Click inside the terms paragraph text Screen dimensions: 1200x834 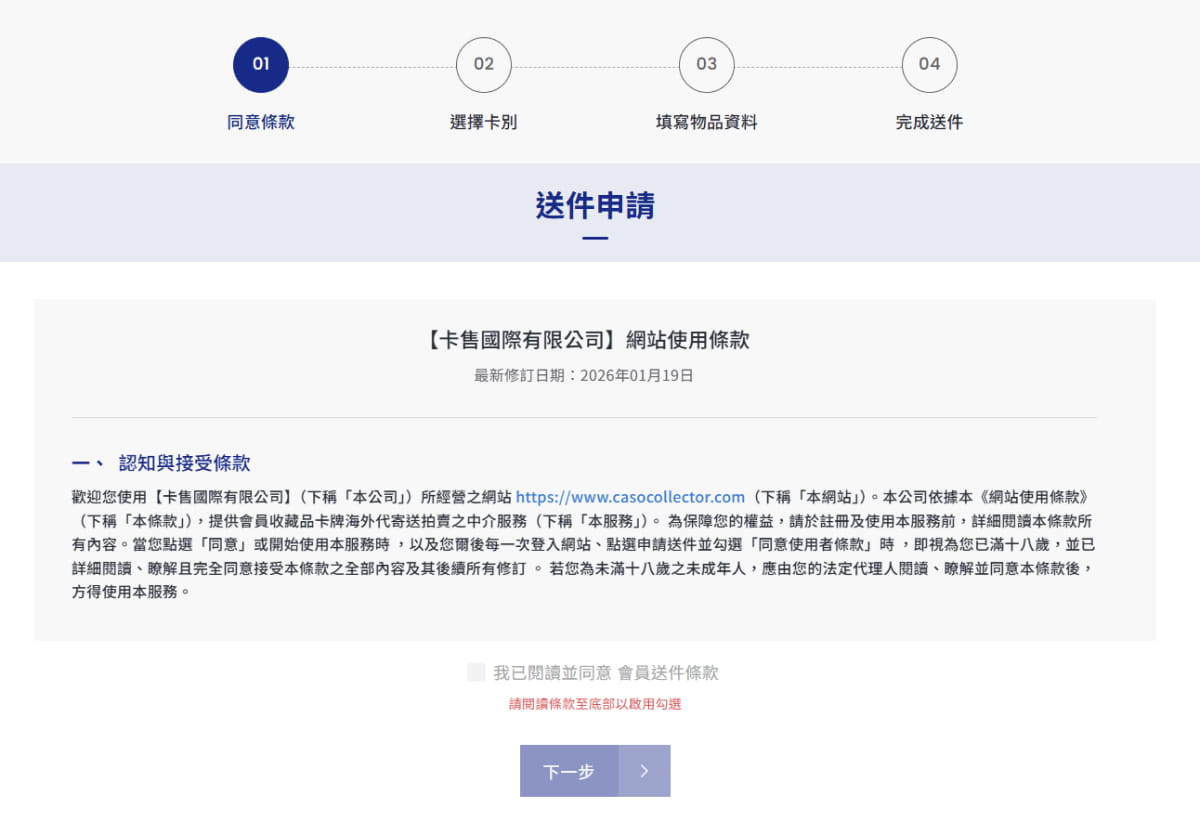580,544
